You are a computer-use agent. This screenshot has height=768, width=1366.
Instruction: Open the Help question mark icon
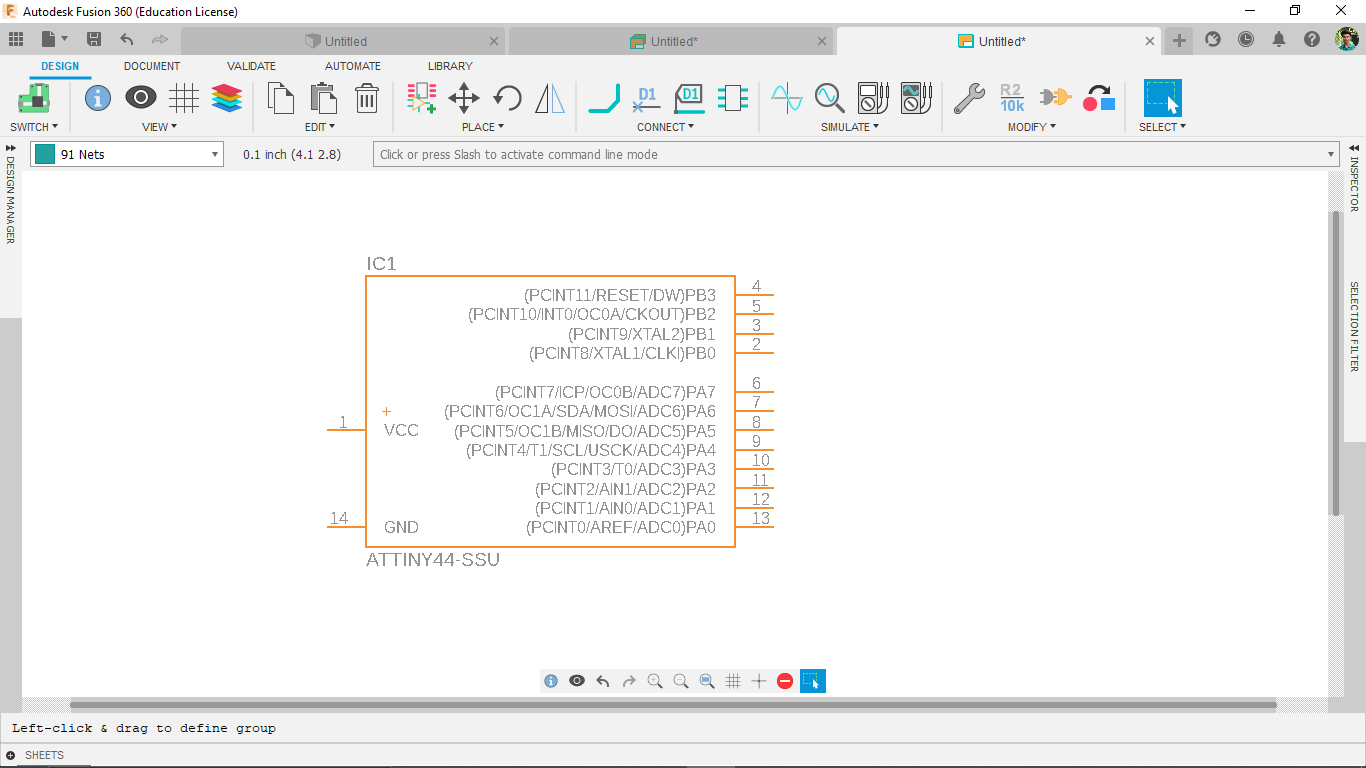pos(1312,39)
